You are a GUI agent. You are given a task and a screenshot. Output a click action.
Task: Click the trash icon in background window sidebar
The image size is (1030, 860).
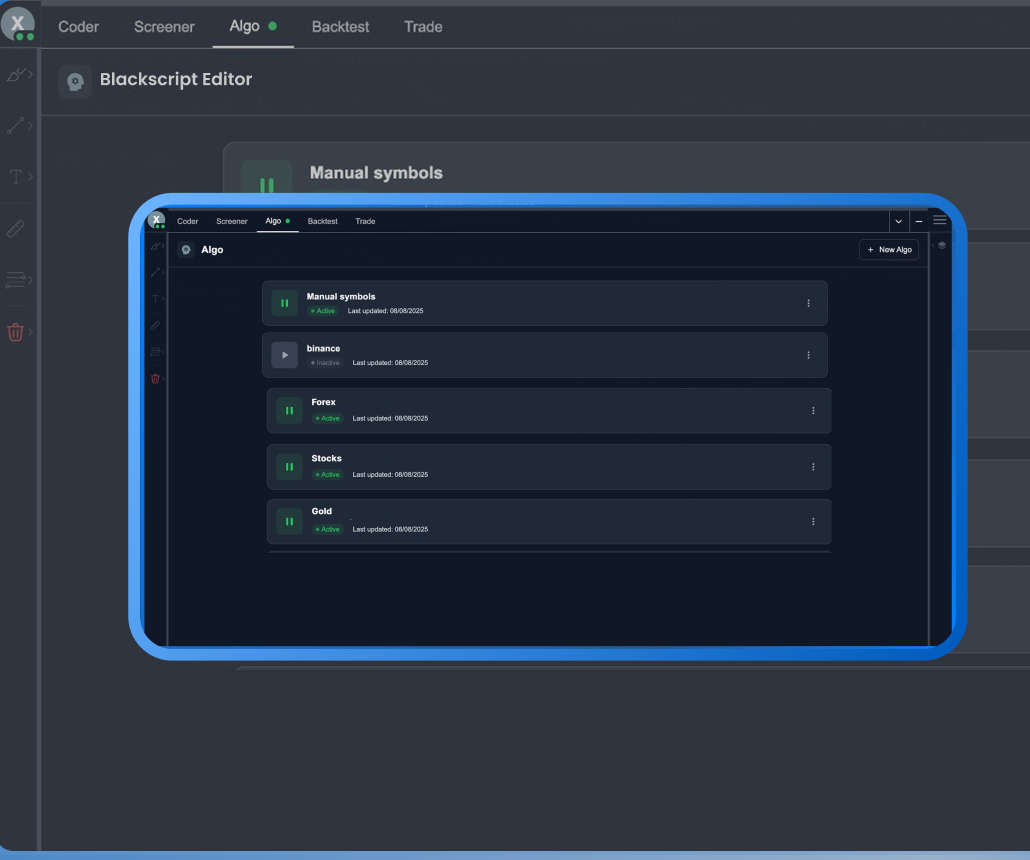16,332
